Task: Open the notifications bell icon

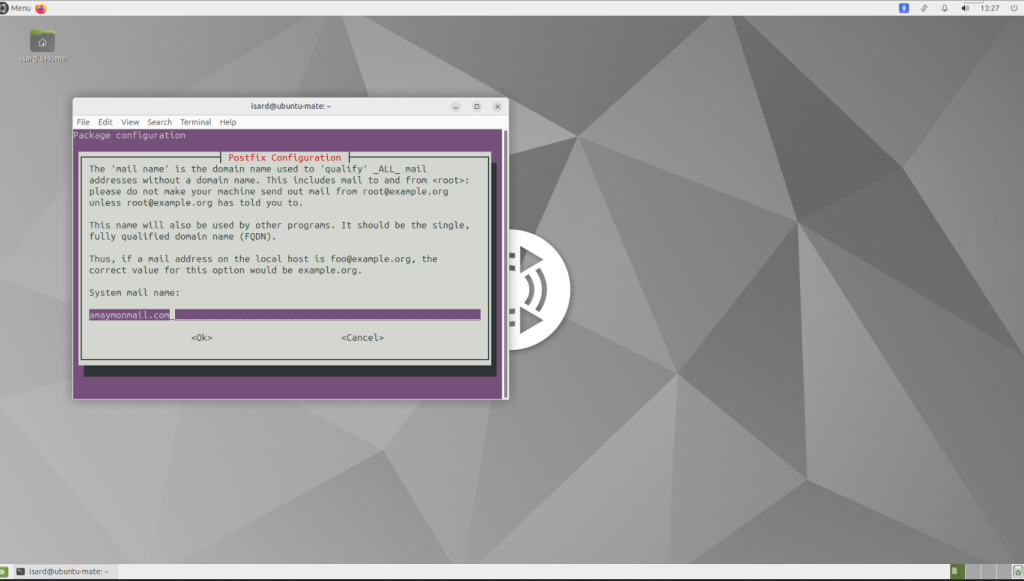Action: coord(944,8)
